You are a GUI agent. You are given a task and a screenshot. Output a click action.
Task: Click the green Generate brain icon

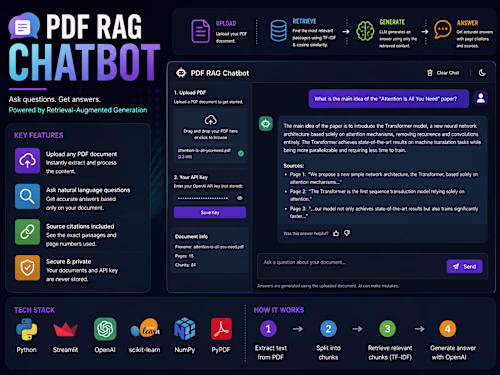[365, 31]
